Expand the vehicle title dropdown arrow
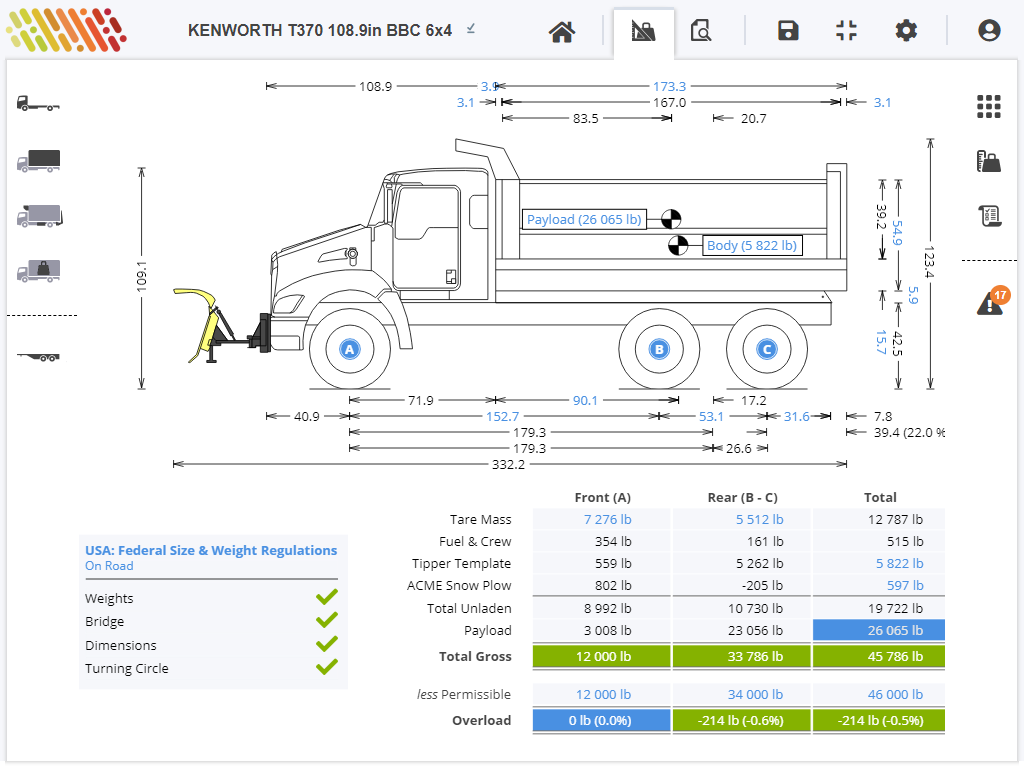This screenshot has width=1024, height=768. click(x=471, y=29)
